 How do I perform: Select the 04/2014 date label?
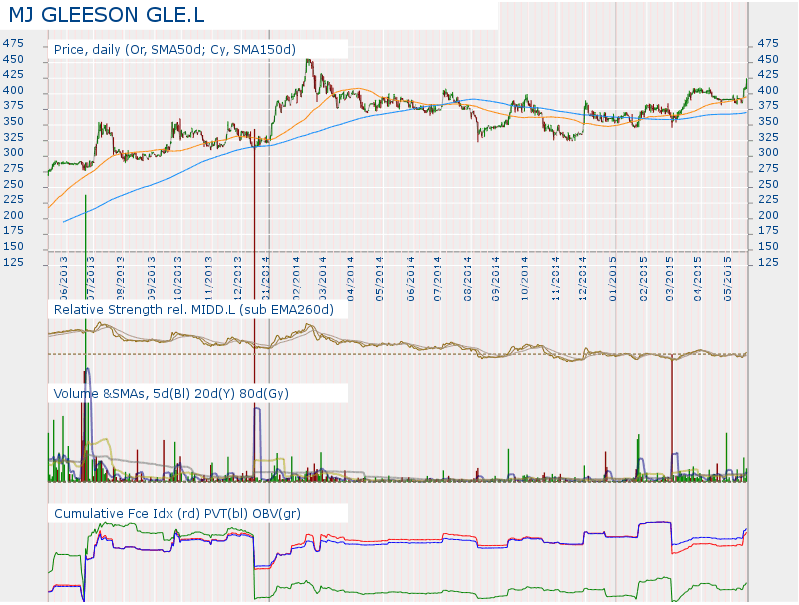tap(352, 279)
